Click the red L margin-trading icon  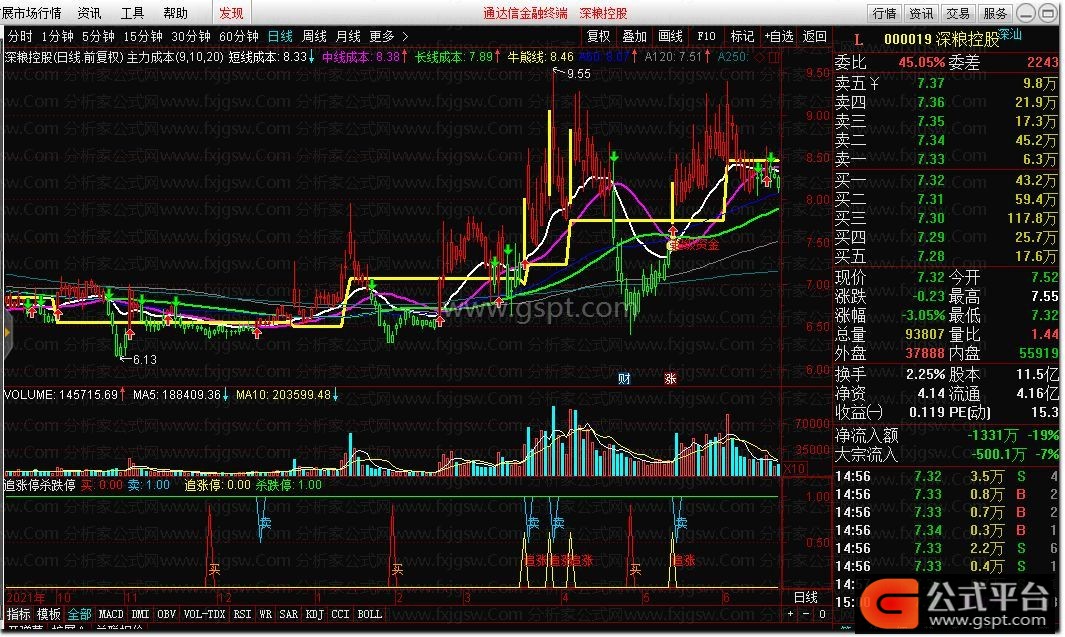pyautogui.click(x=858, y=40)
